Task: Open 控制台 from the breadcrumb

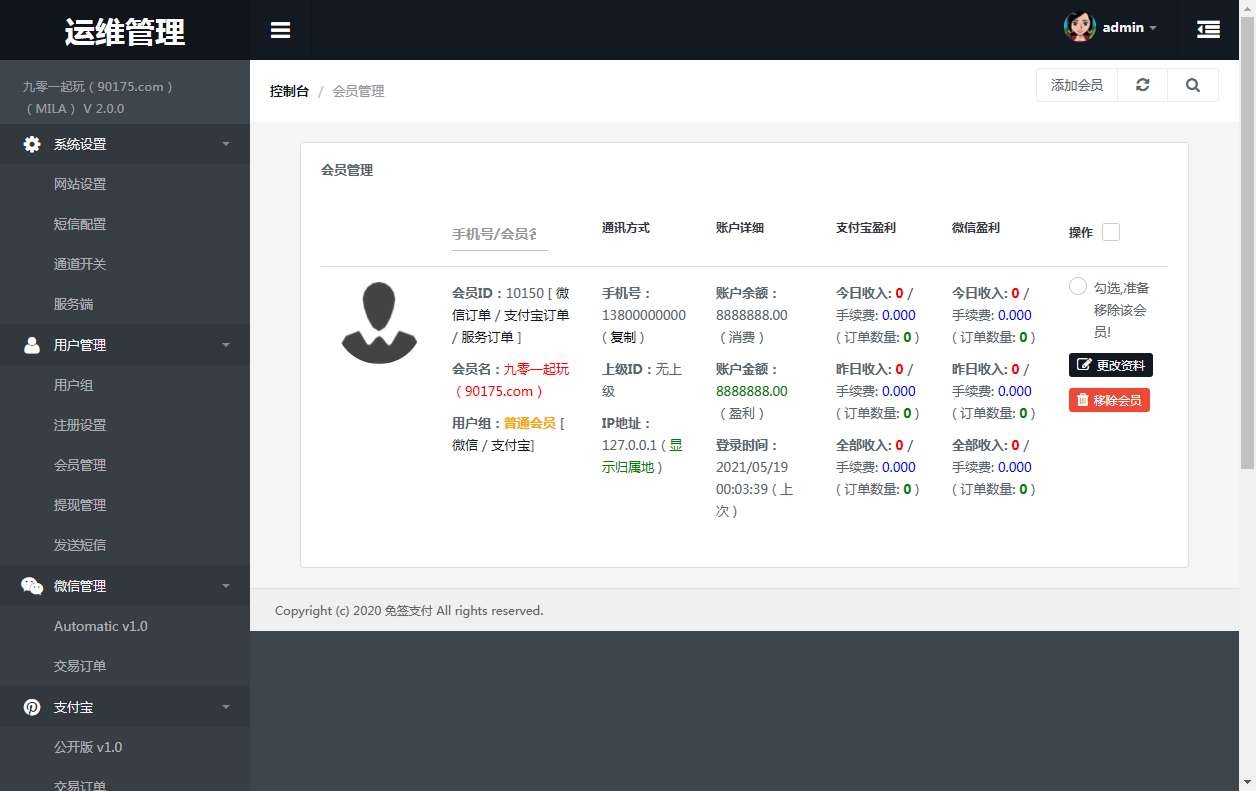Action: pos(289,90)
